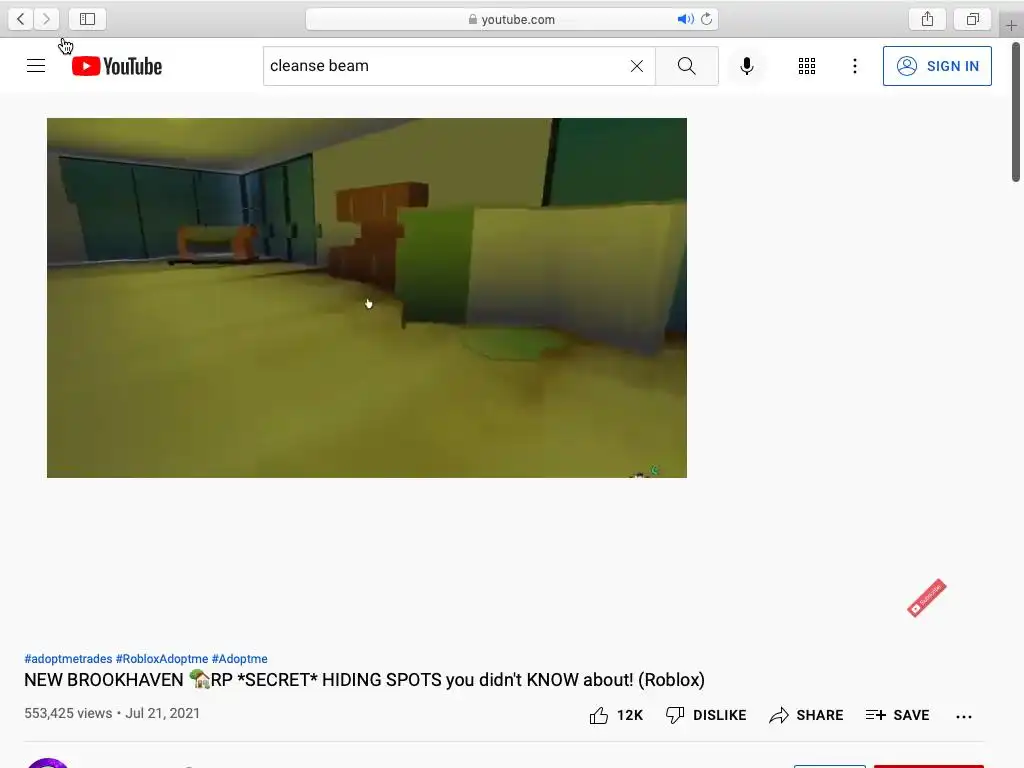Go to the YouTube home logo

point(117,66)
